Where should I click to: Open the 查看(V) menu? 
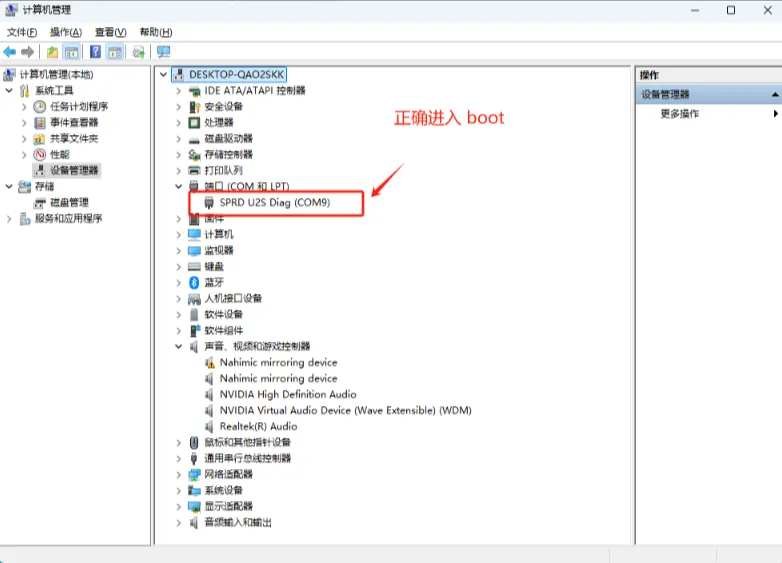[111, 32]
